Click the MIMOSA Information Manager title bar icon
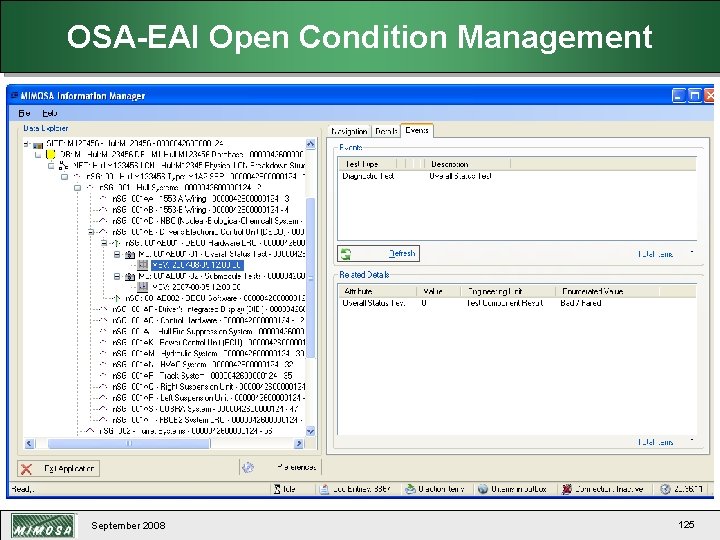 (x=14, y=96)
